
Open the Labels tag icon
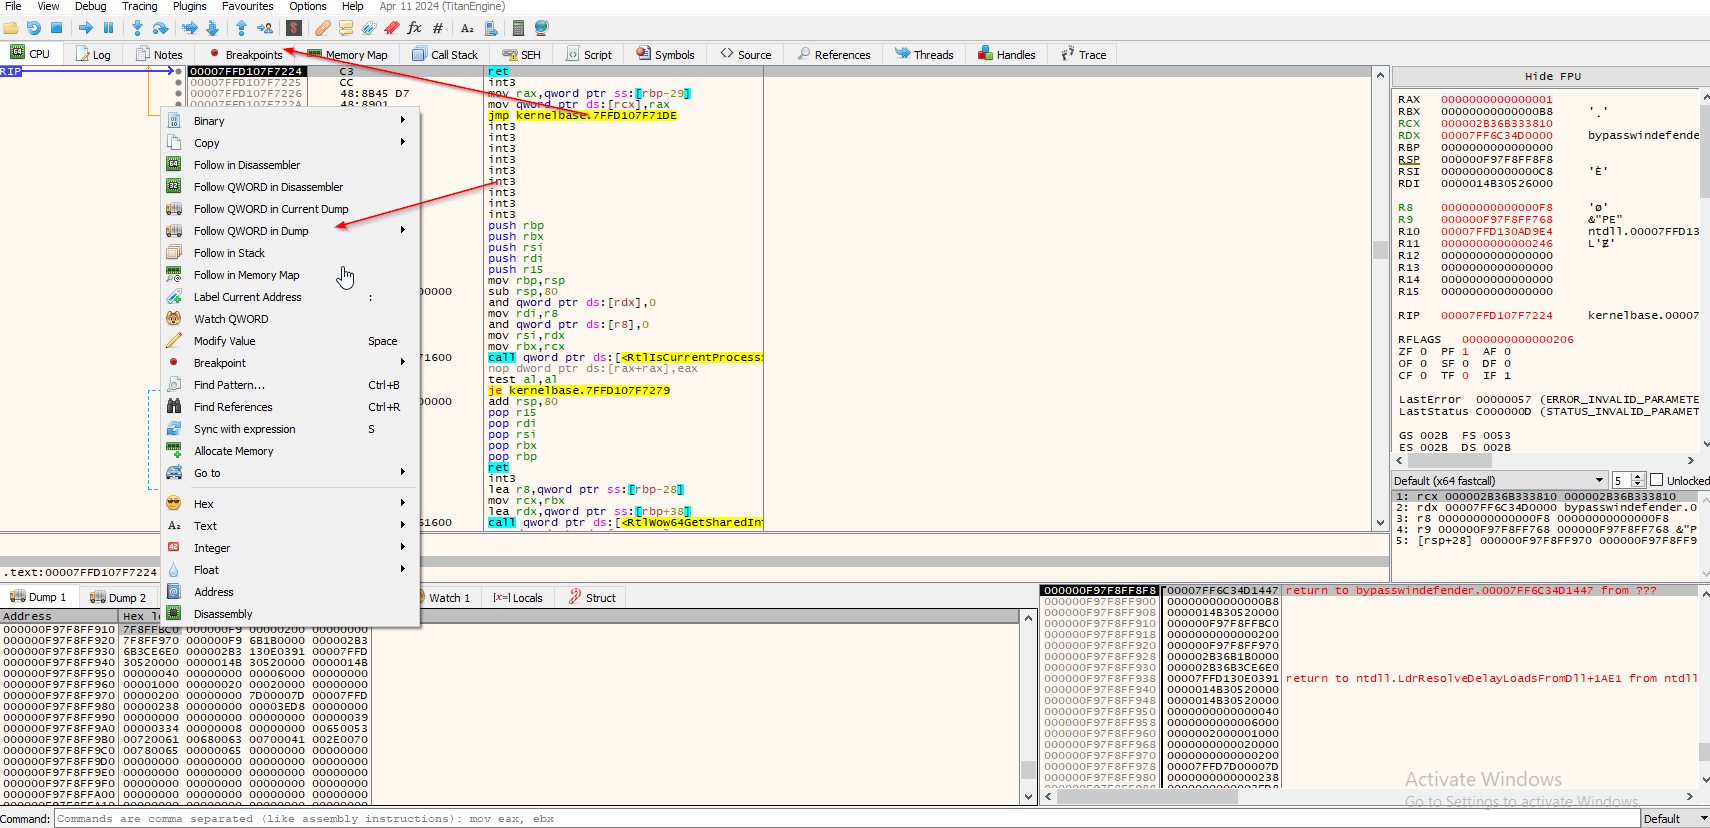pyautogui.click(x=369, y=28)
